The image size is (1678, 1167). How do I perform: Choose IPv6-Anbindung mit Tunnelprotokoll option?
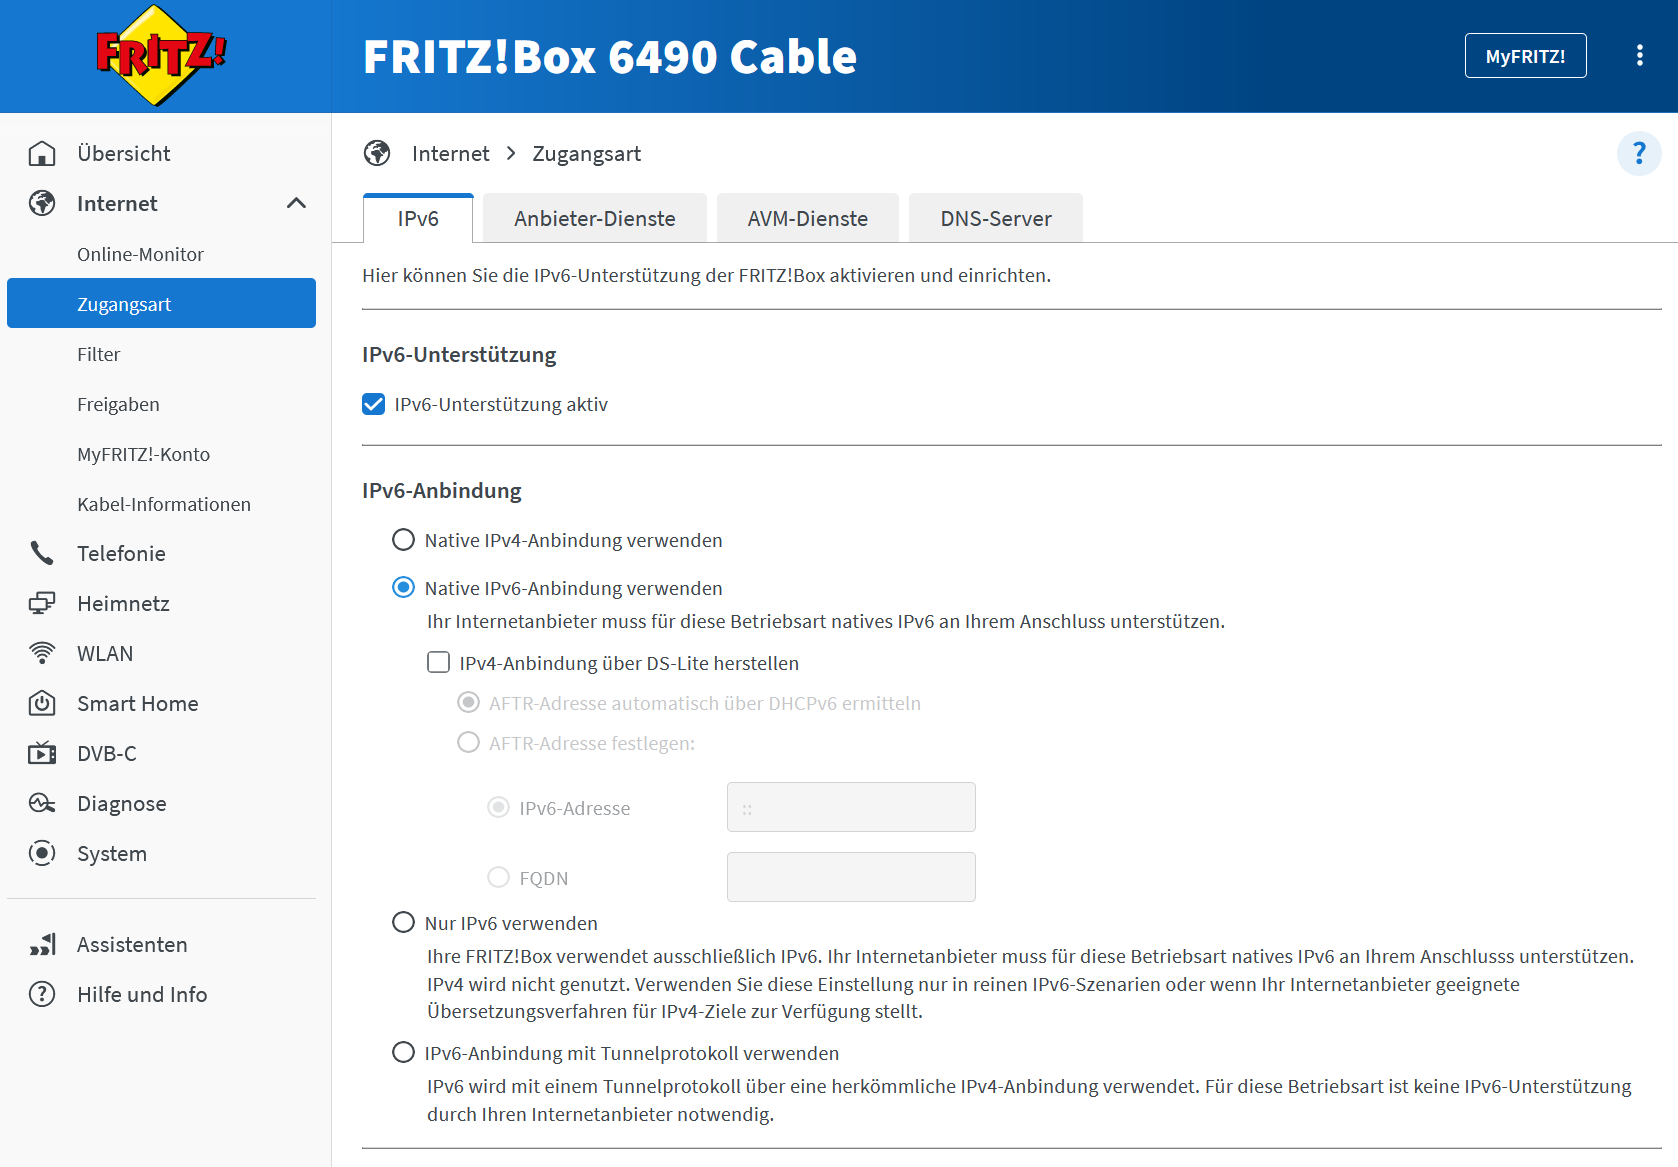click(x=403, y=1052)
